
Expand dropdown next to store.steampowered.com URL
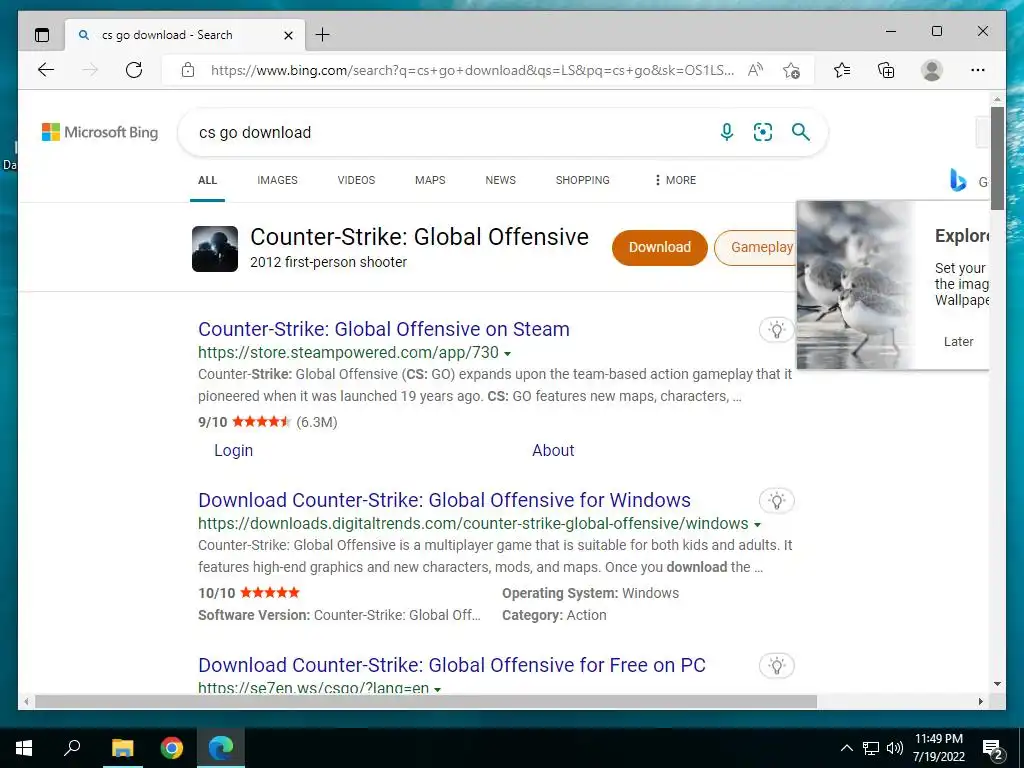(x=508, y=354)
